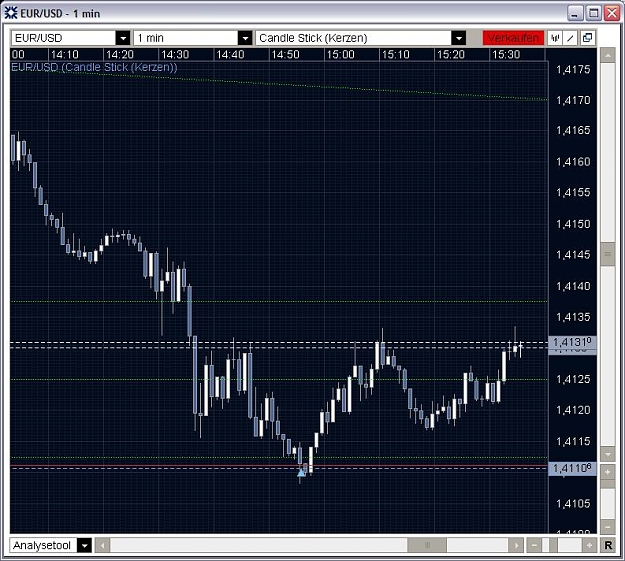Viewport: 625px width, 561px height.
Task: Click the vertical zoom slider handle
Action: (608, 484)
